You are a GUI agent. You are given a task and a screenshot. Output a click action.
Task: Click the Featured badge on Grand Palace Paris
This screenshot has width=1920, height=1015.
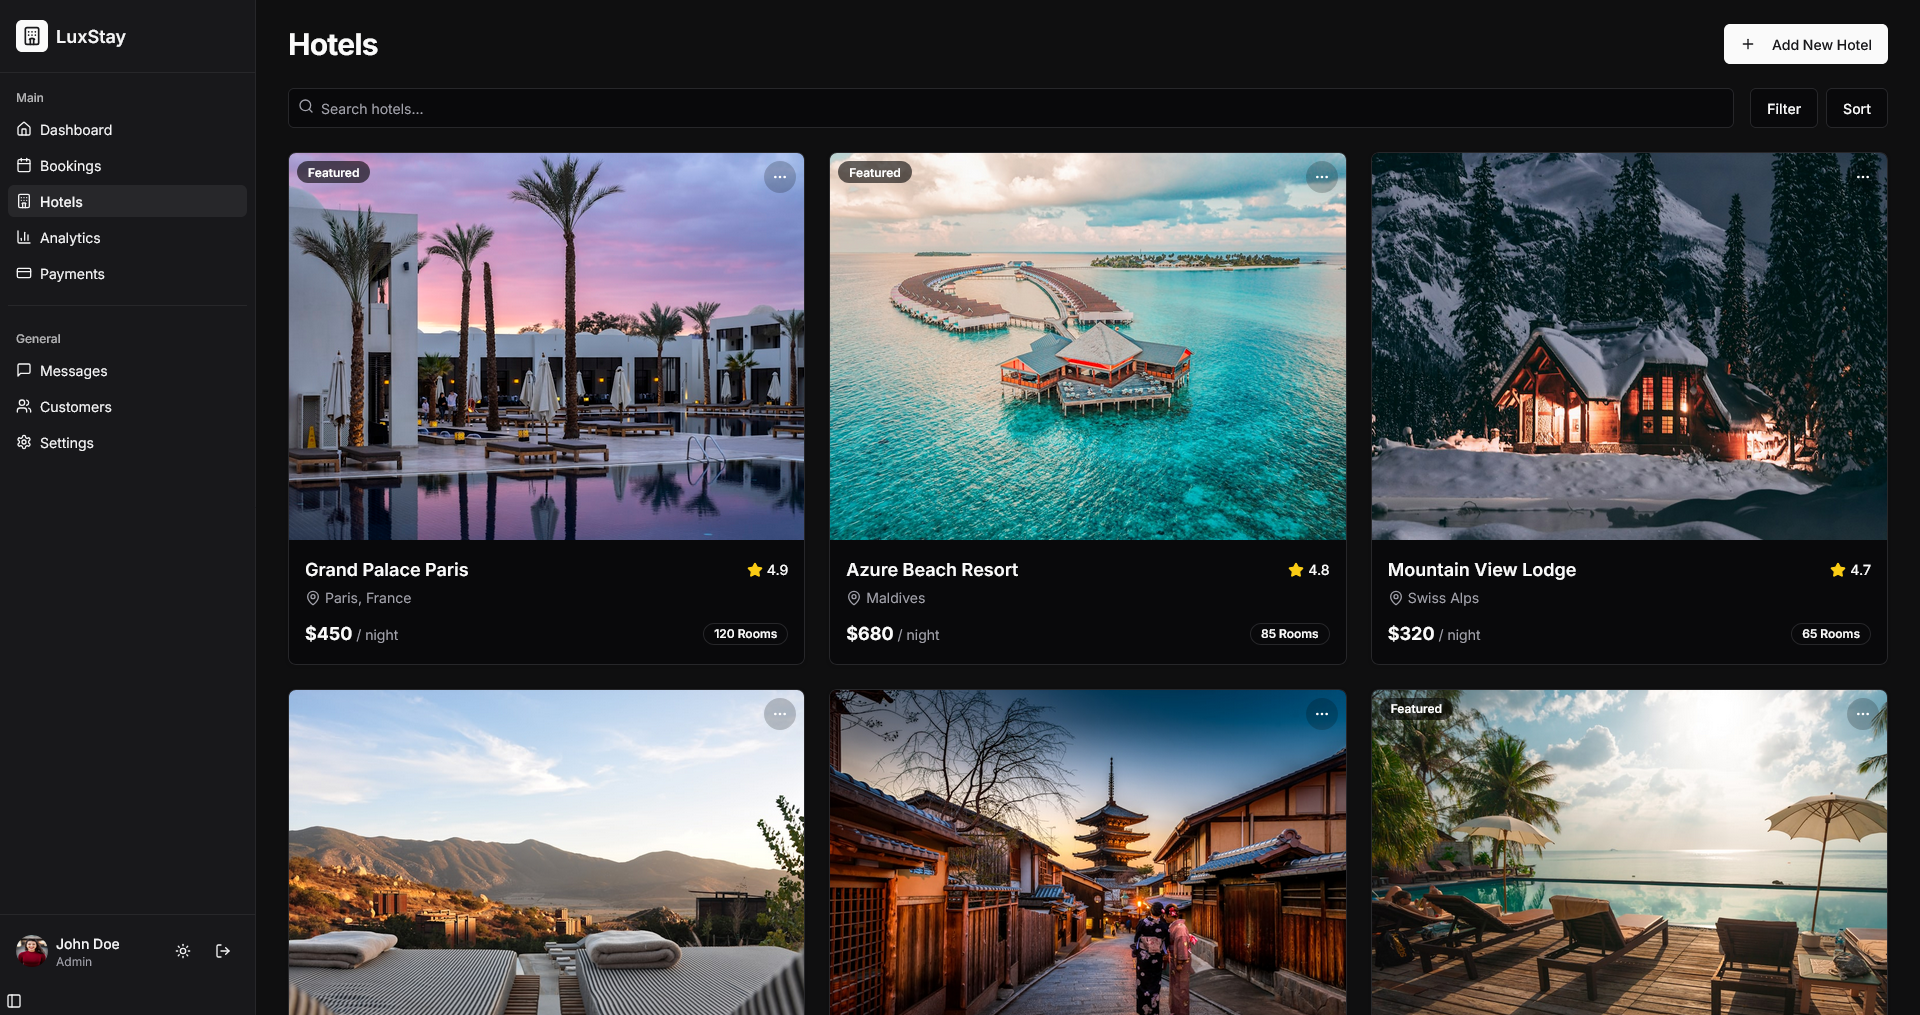[333, 172]
